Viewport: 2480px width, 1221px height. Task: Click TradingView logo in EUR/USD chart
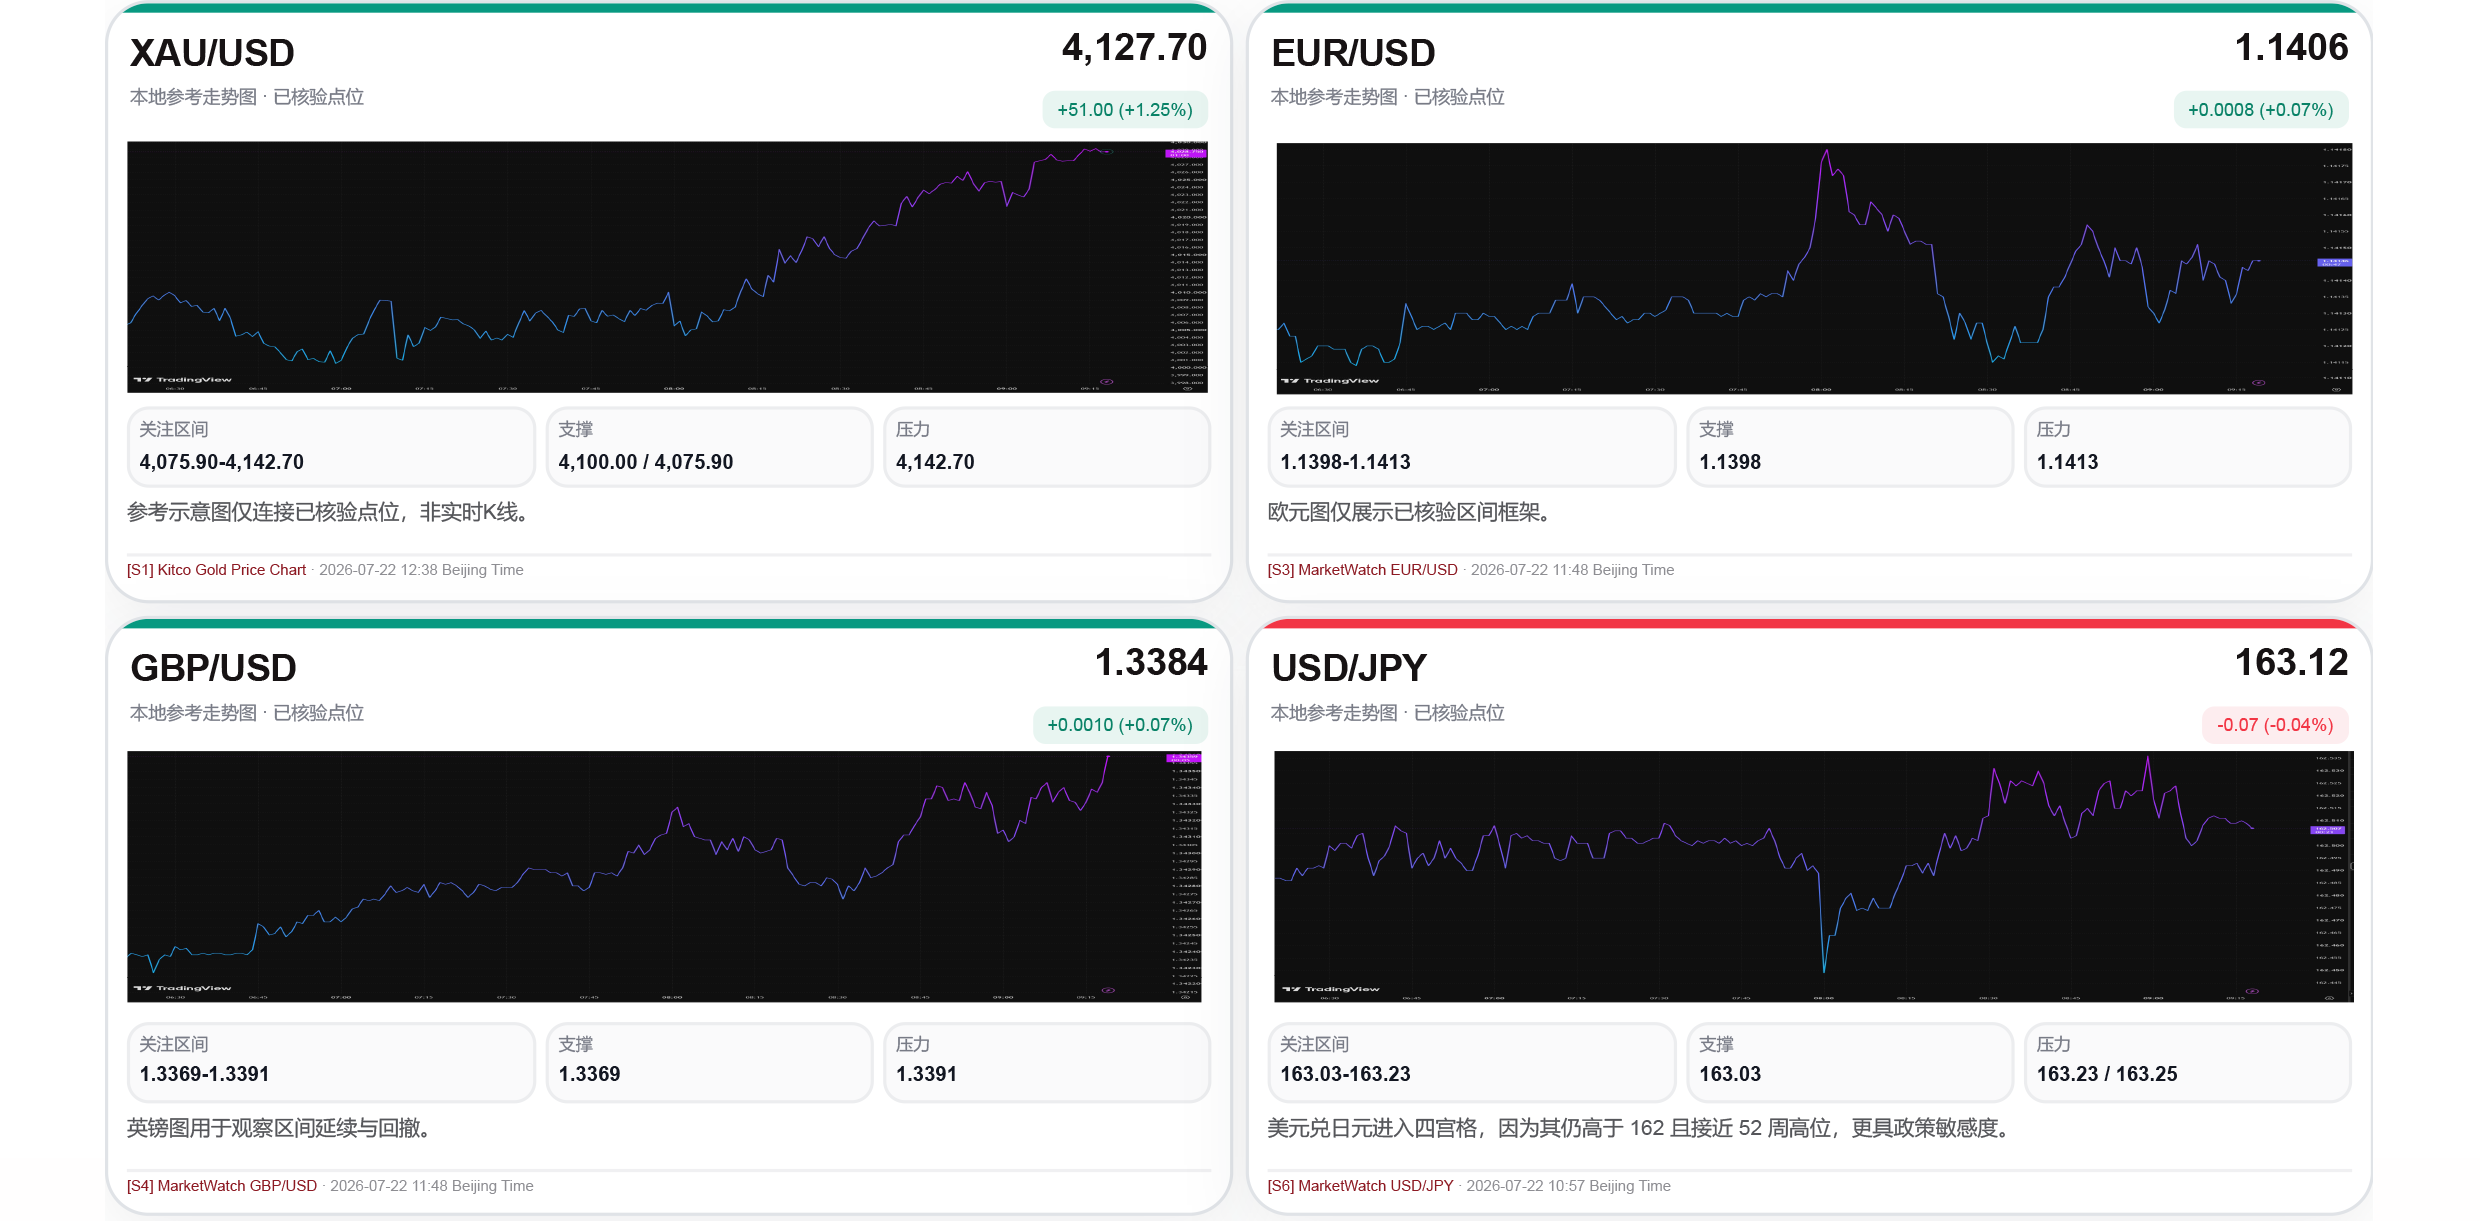(x=1330, y=381)
